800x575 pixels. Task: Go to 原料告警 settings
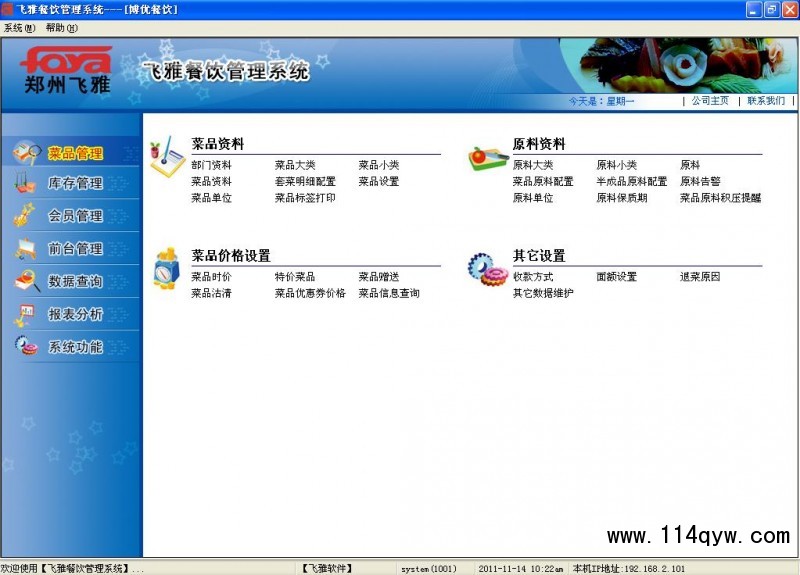tap(700, 182)
